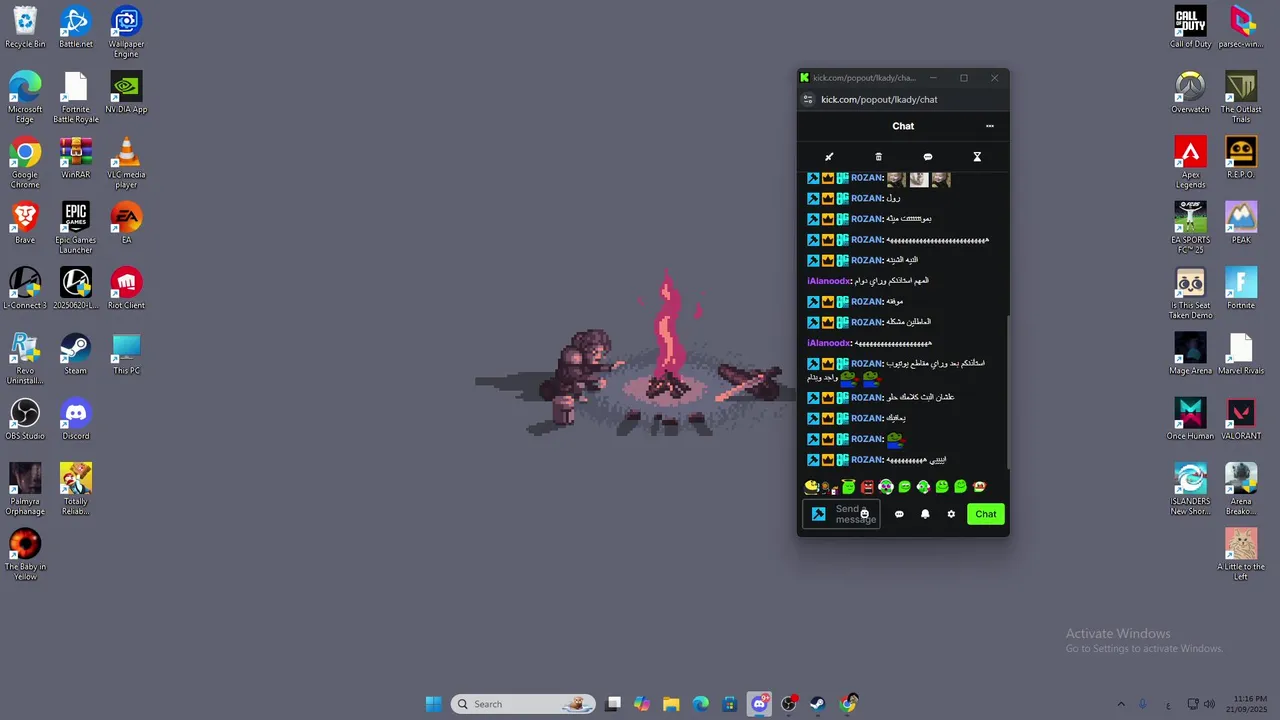Click the site info icon in address bar

pyautogui.click(x=808, y=99)
